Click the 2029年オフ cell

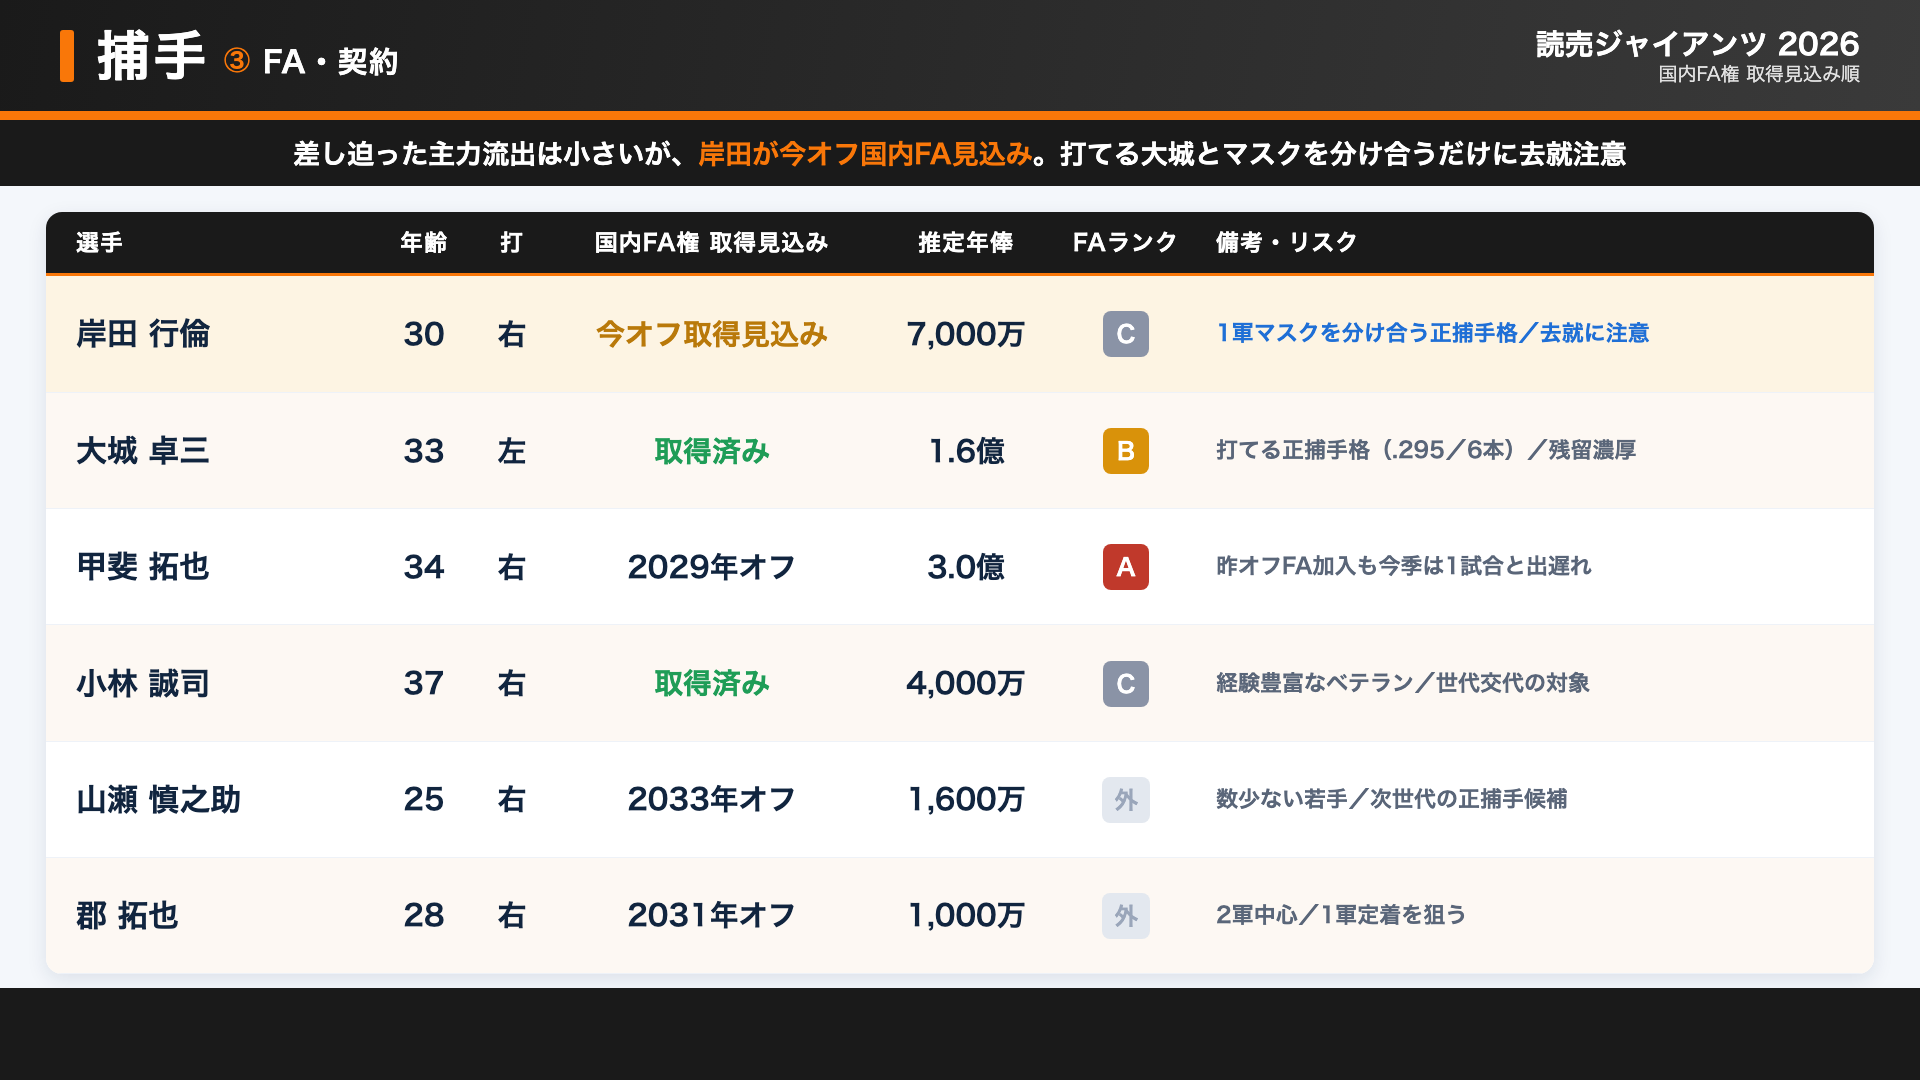(x=711, y=567)
